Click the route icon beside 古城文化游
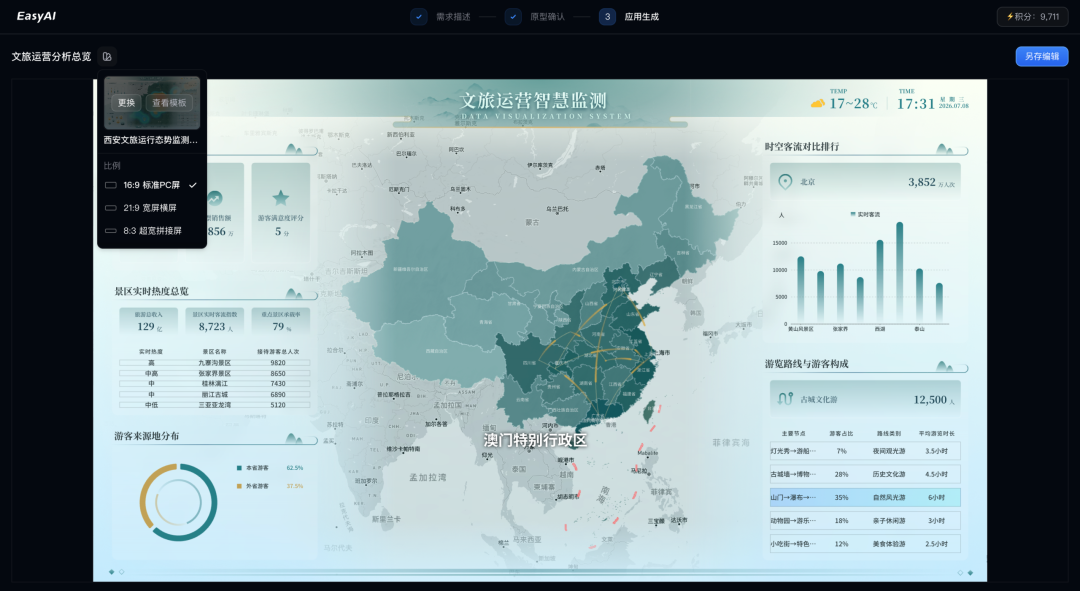Image resolution: width=1080 pixels, height=591 pixels. point(785,399)
